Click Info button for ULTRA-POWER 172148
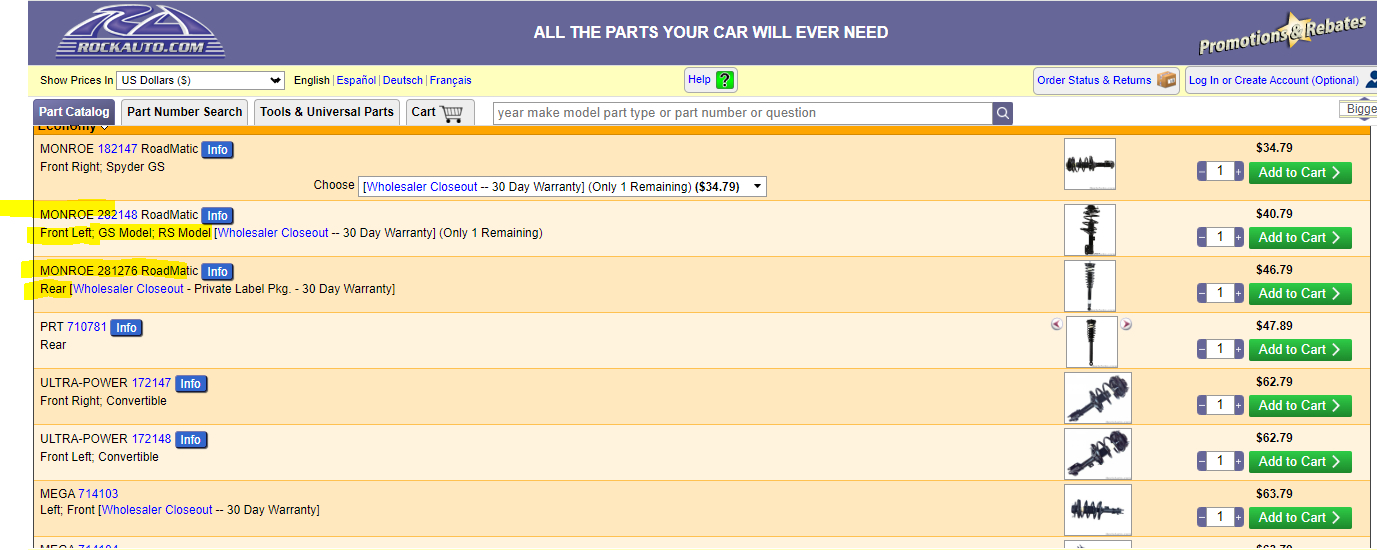The image size is (1377, 550). pos(191,440)
